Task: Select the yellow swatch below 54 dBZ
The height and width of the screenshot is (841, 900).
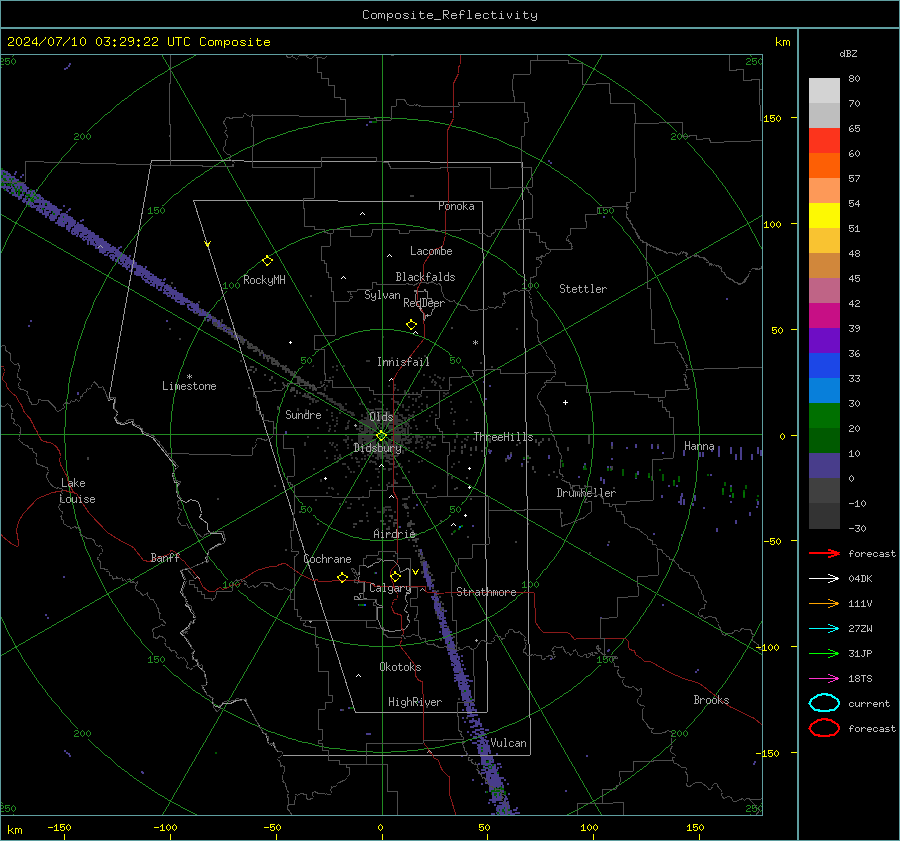Action: point(824,216)
